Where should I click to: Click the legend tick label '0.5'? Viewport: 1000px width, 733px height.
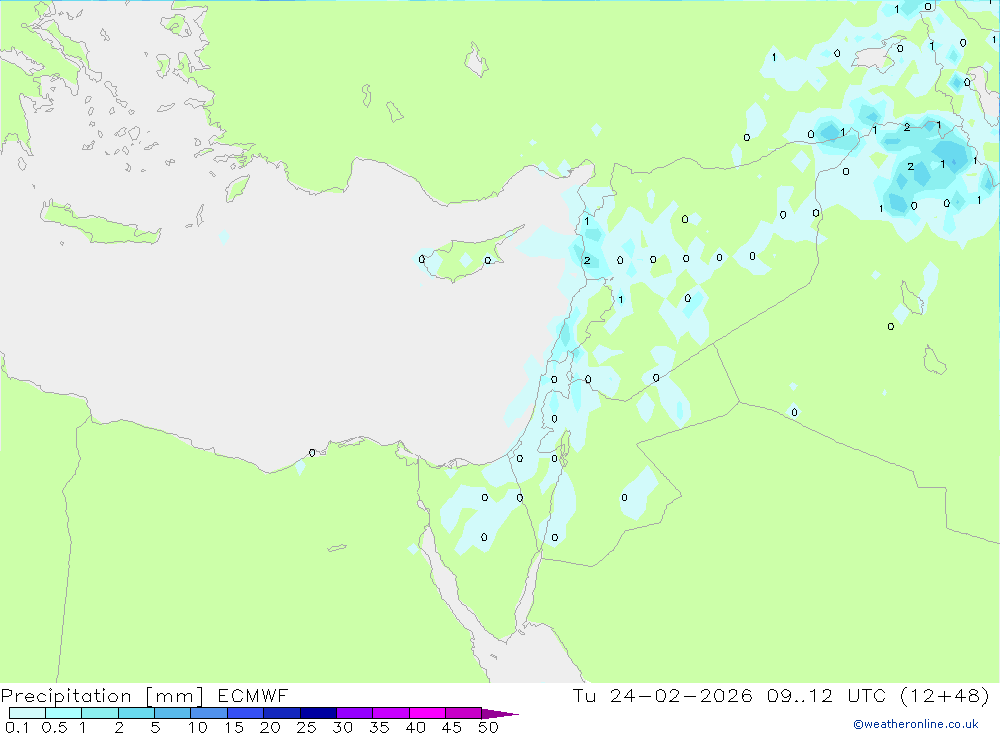pos(54,727)
